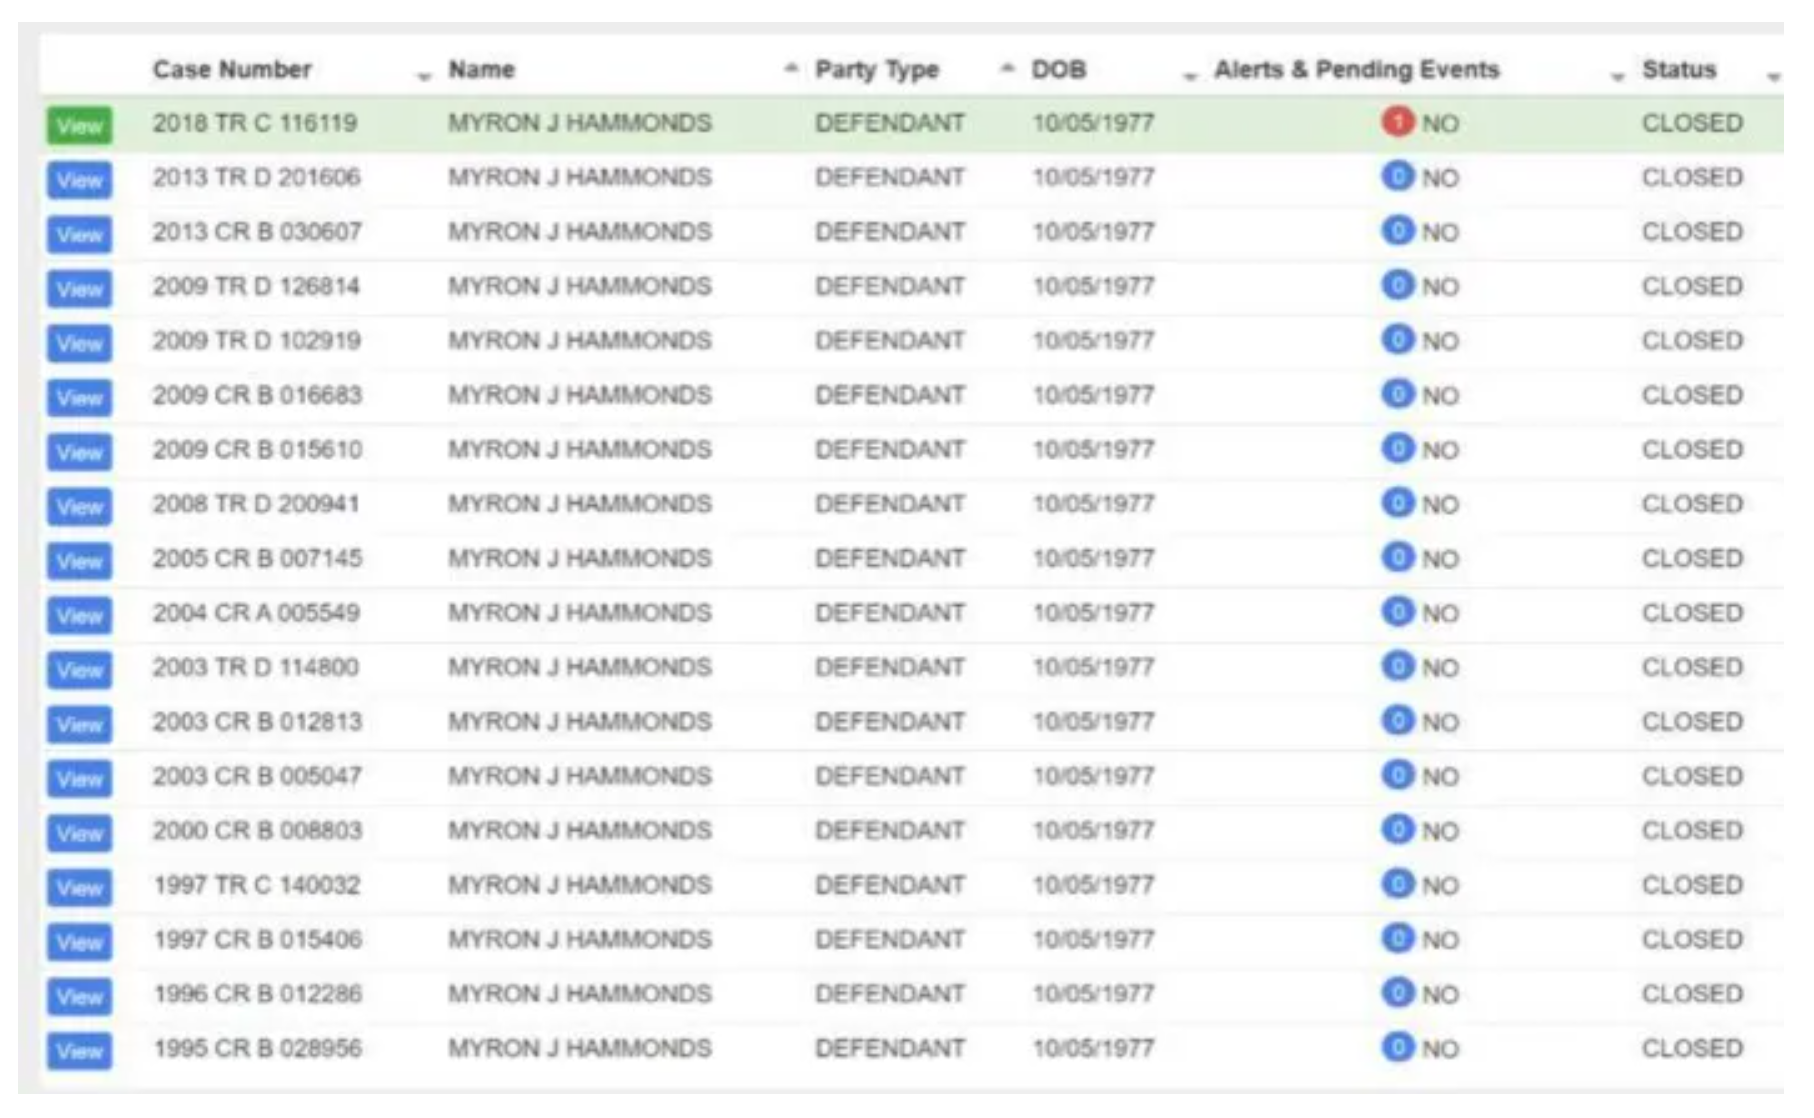Open View for case 2009 CR B 016683

pos(79,398)
